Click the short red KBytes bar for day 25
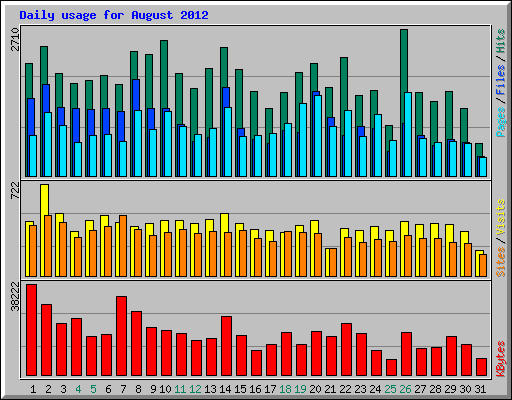The height and width of the screenshot is (400, 512). pos(391,368)
